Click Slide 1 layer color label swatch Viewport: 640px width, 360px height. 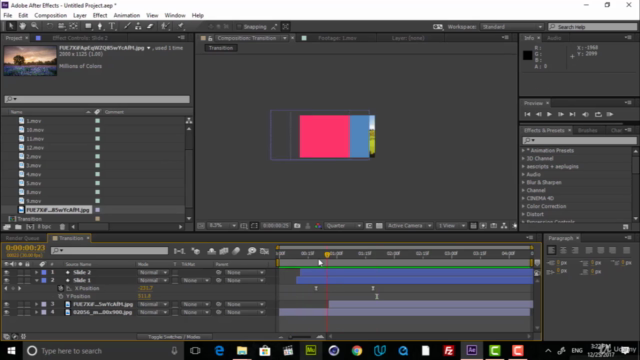point(44,280)
